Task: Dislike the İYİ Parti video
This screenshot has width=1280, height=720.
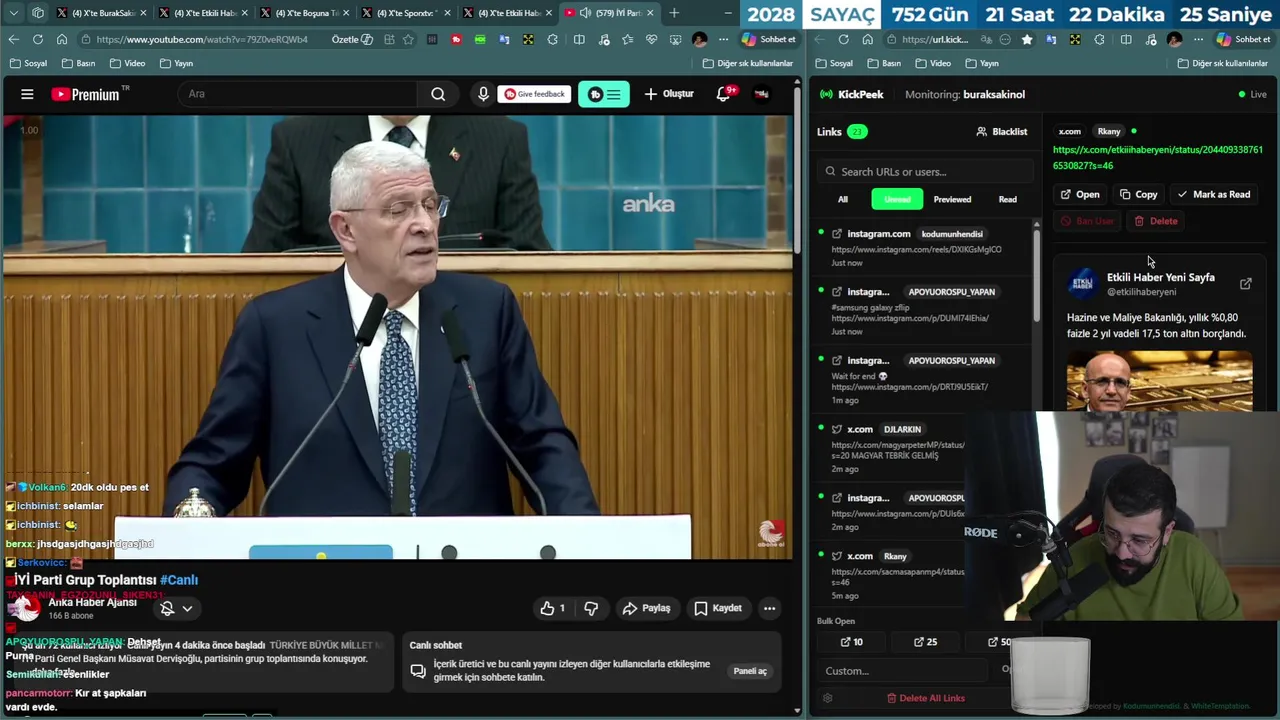Action: pos(591,608)
